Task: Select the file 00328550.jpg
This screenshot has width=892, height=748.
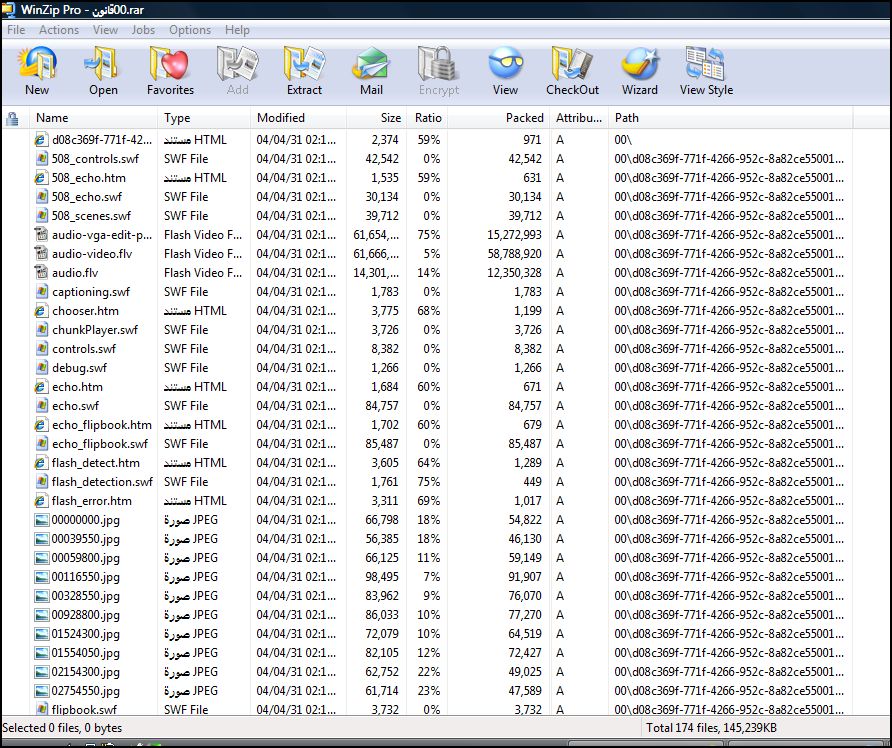Action: [x=85, y=596]
